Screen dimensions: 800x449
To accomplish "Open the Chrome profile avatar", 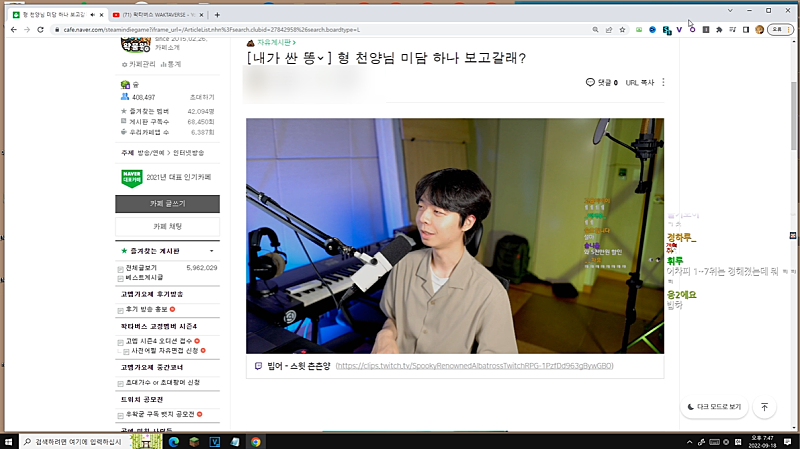I will click(x=759, y=30).
